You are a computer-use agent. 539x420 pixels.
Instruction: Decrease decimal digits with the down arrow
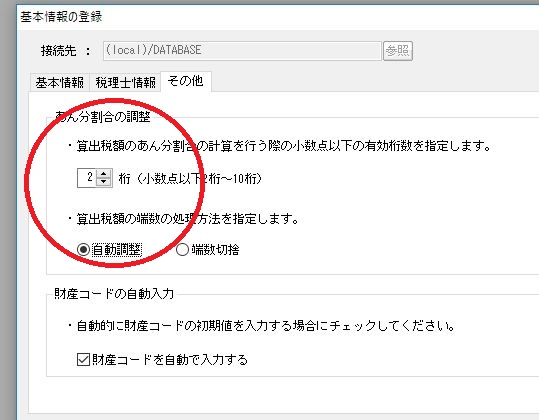[103, 182]
